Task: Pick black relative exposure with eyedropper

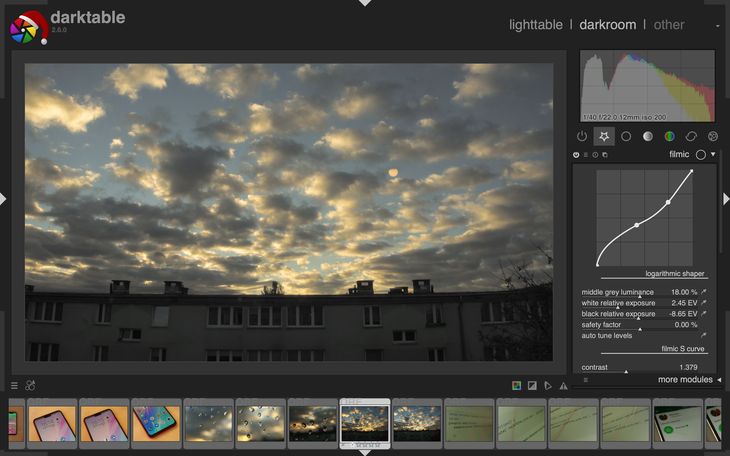Action: 704,314
